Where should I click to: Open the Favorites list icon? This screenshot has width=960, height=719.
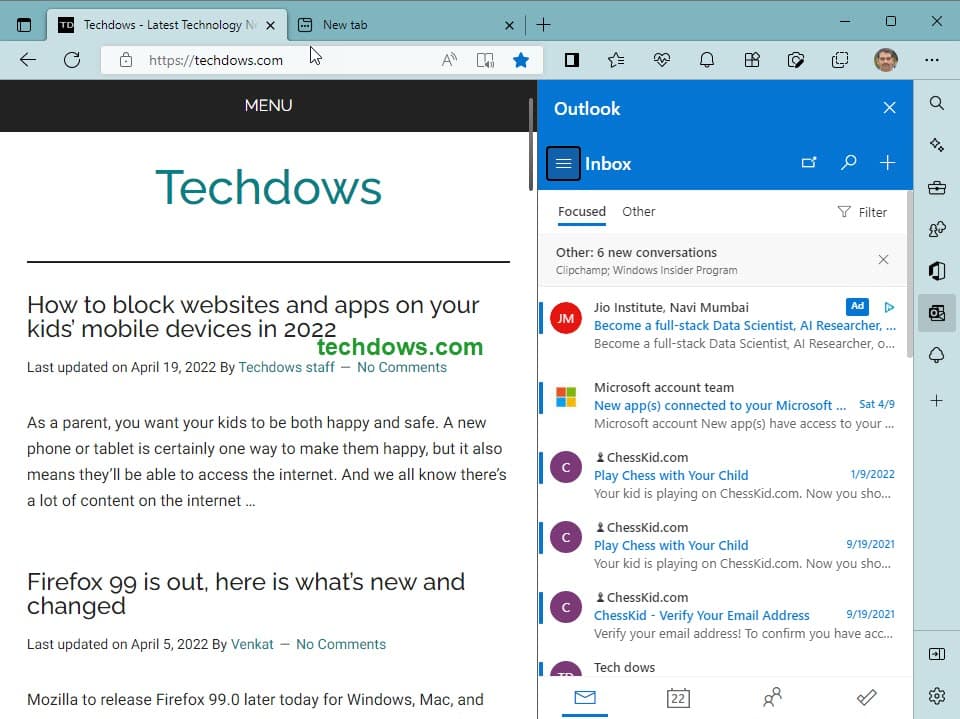(616, 60)
